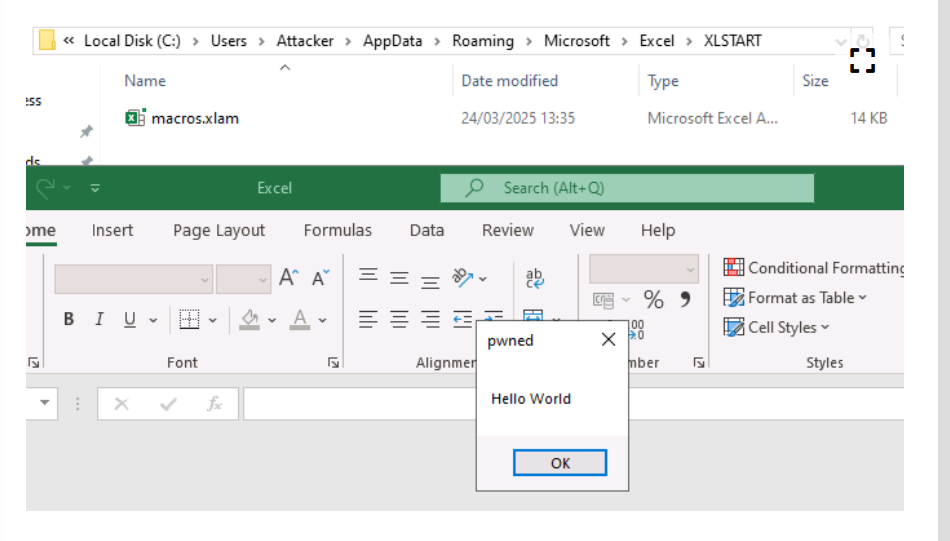The height and width of the screenshot is (541, 950).
Task: Apply Comma Style format
Action: click(685, 299)
